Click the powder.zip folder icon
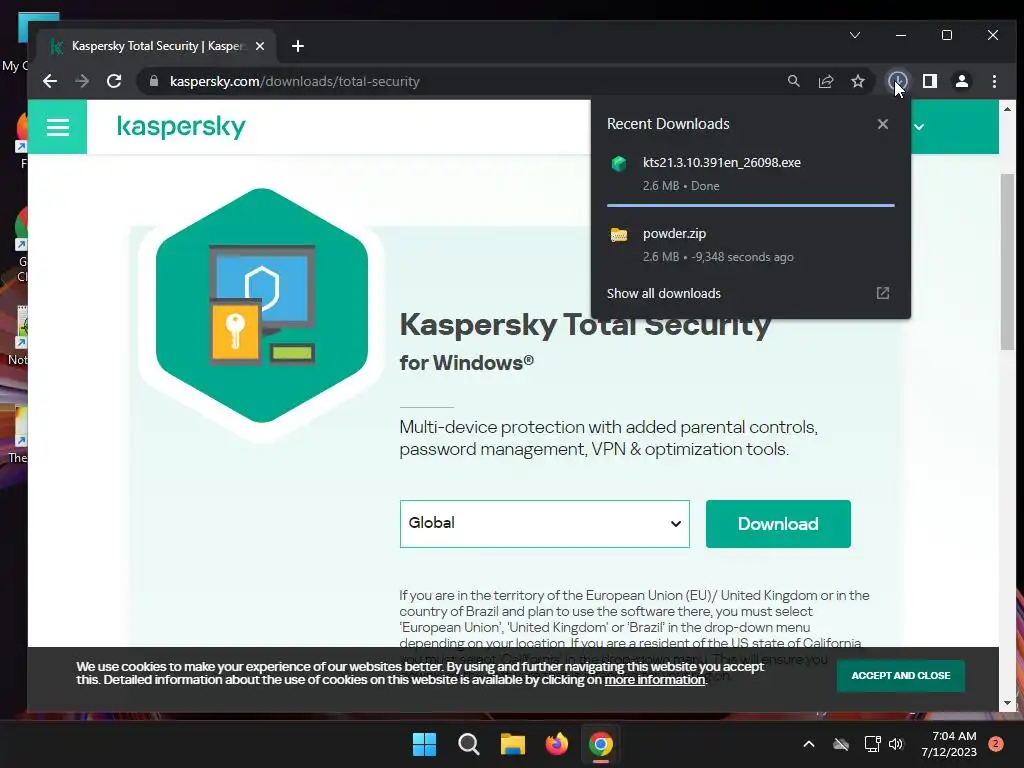 point(618,234)
